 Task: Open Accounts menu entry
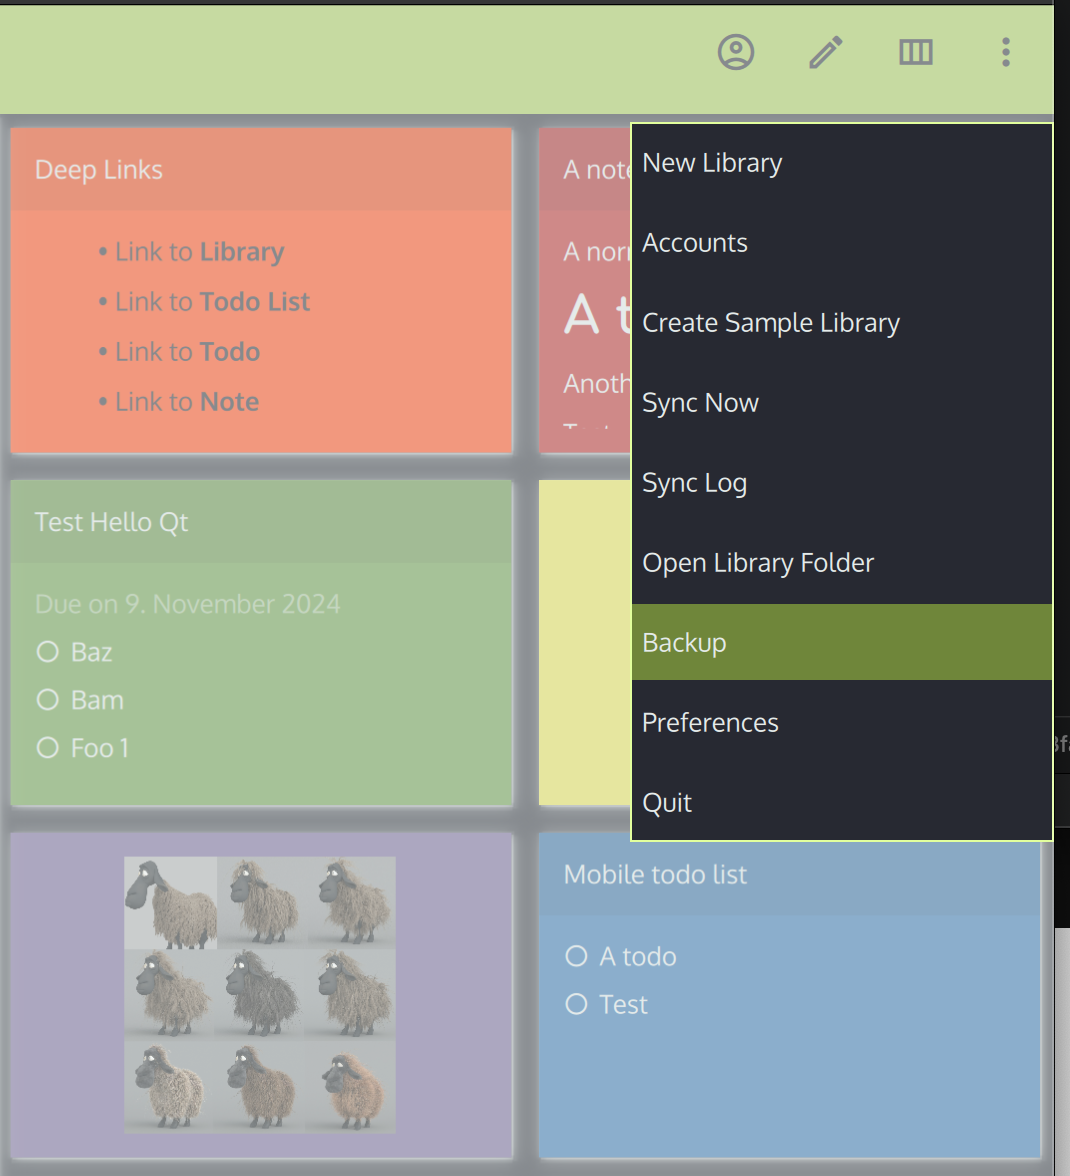841,243
